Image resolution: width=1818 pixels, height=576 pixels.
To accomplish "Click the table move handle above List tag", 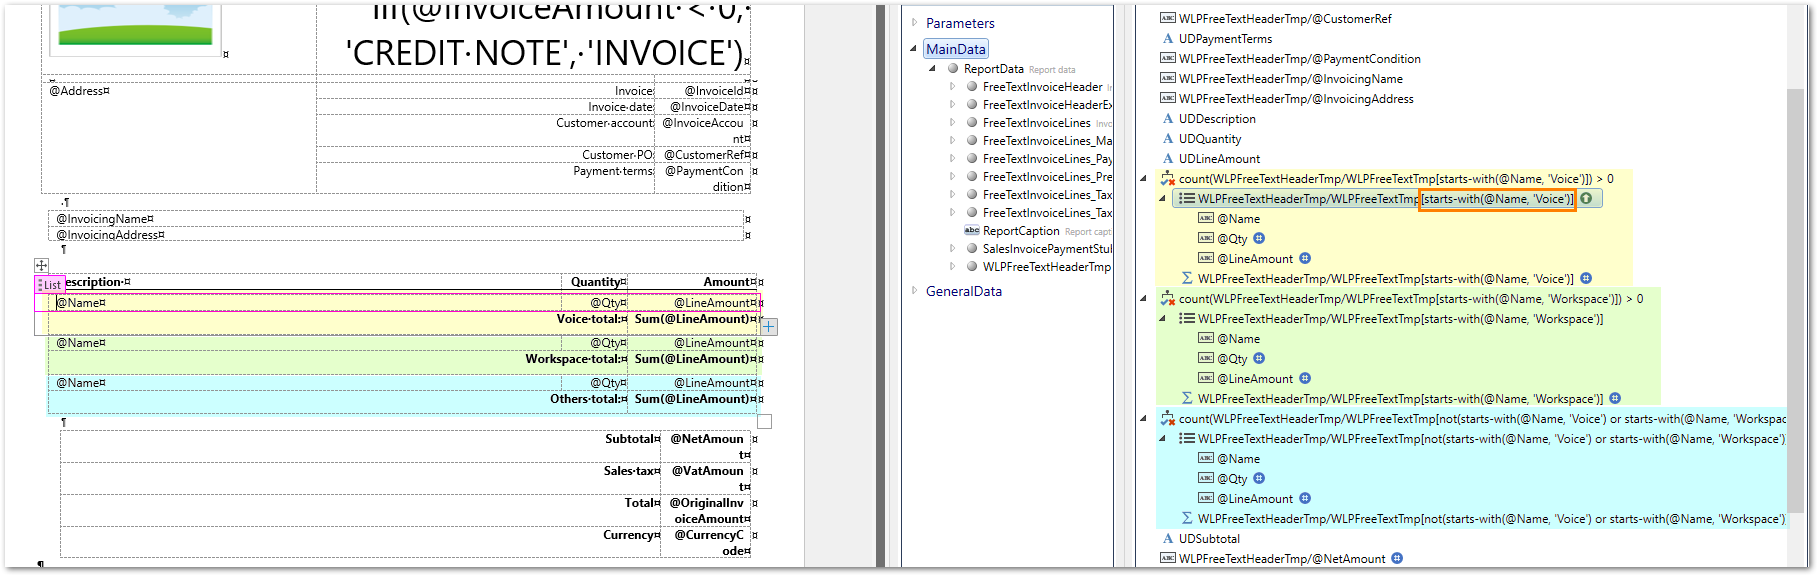I will (41, 265).
